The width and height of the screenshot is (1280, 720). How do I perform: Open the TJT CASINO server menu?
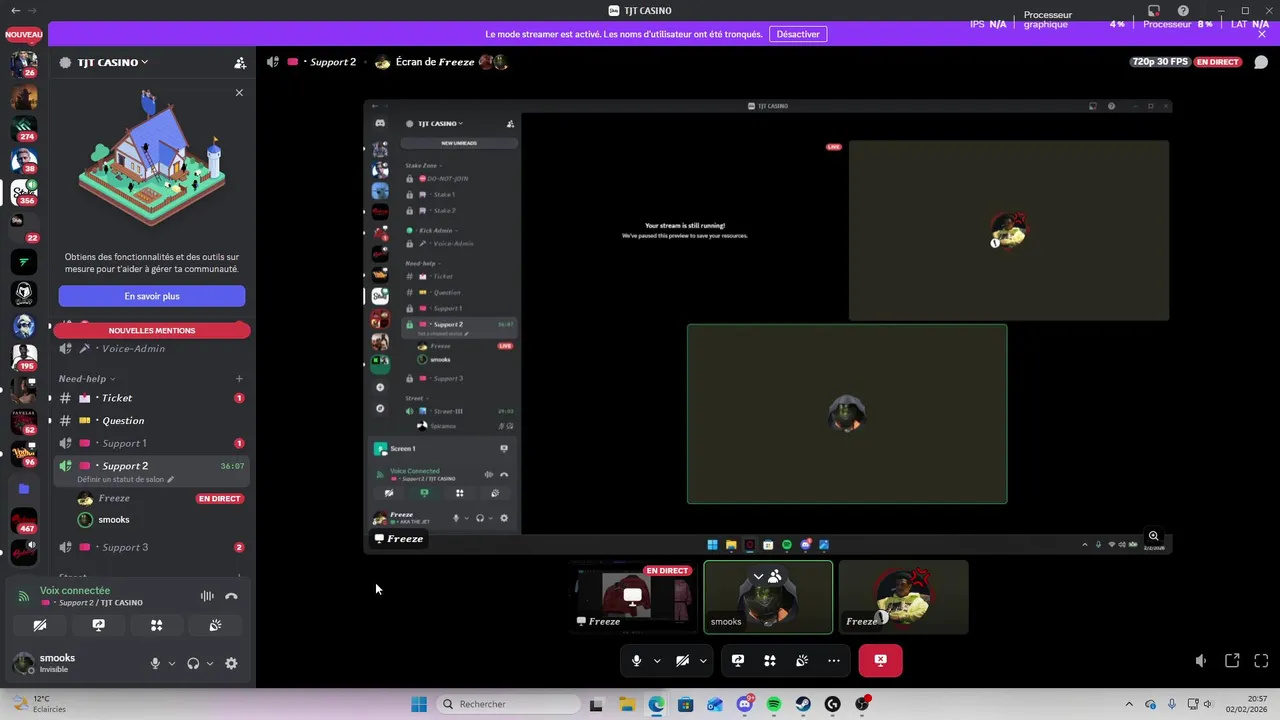point(112,62)
